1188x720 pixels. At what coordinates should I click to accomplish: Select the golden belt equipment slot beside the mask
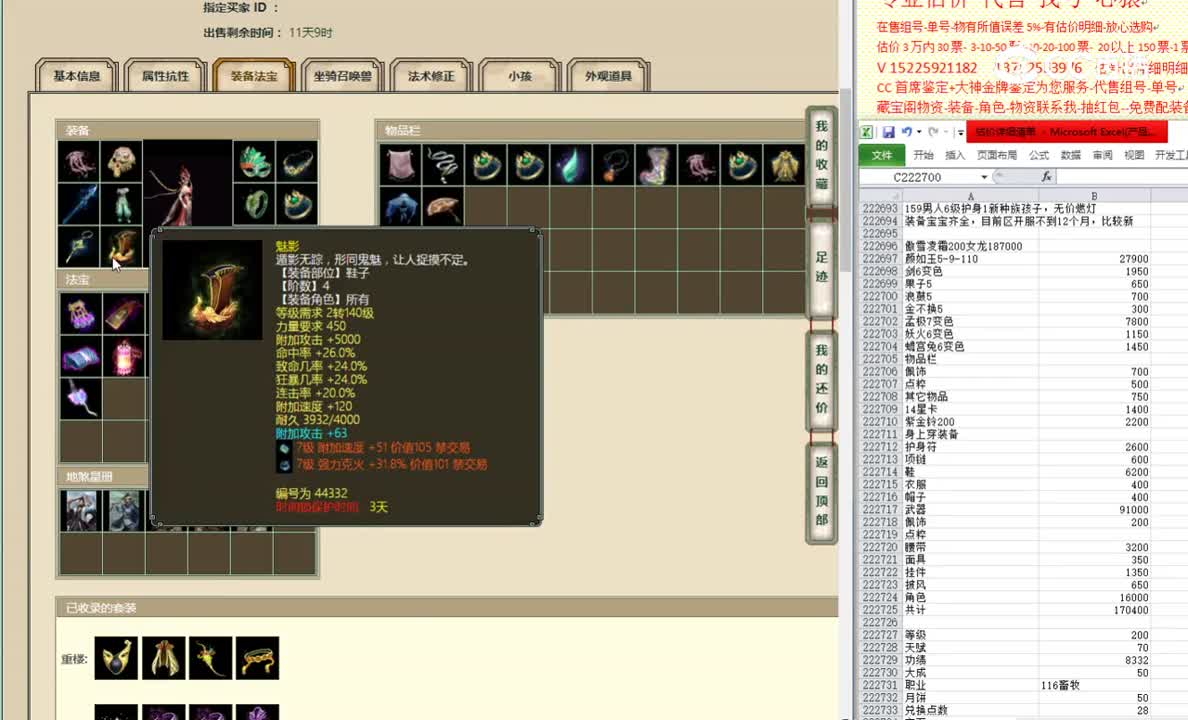[x=297, y=161]
